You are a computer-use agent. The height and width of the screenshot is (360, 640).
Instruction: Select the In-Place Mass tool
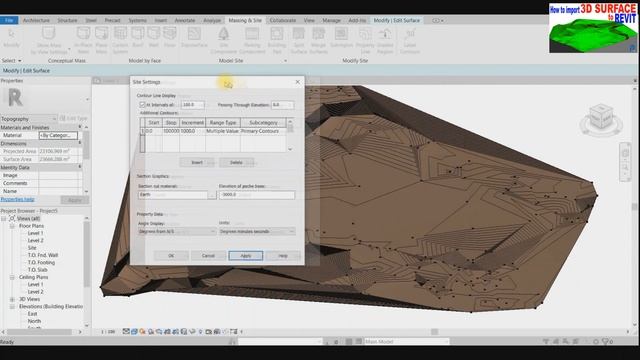(83, 33)
